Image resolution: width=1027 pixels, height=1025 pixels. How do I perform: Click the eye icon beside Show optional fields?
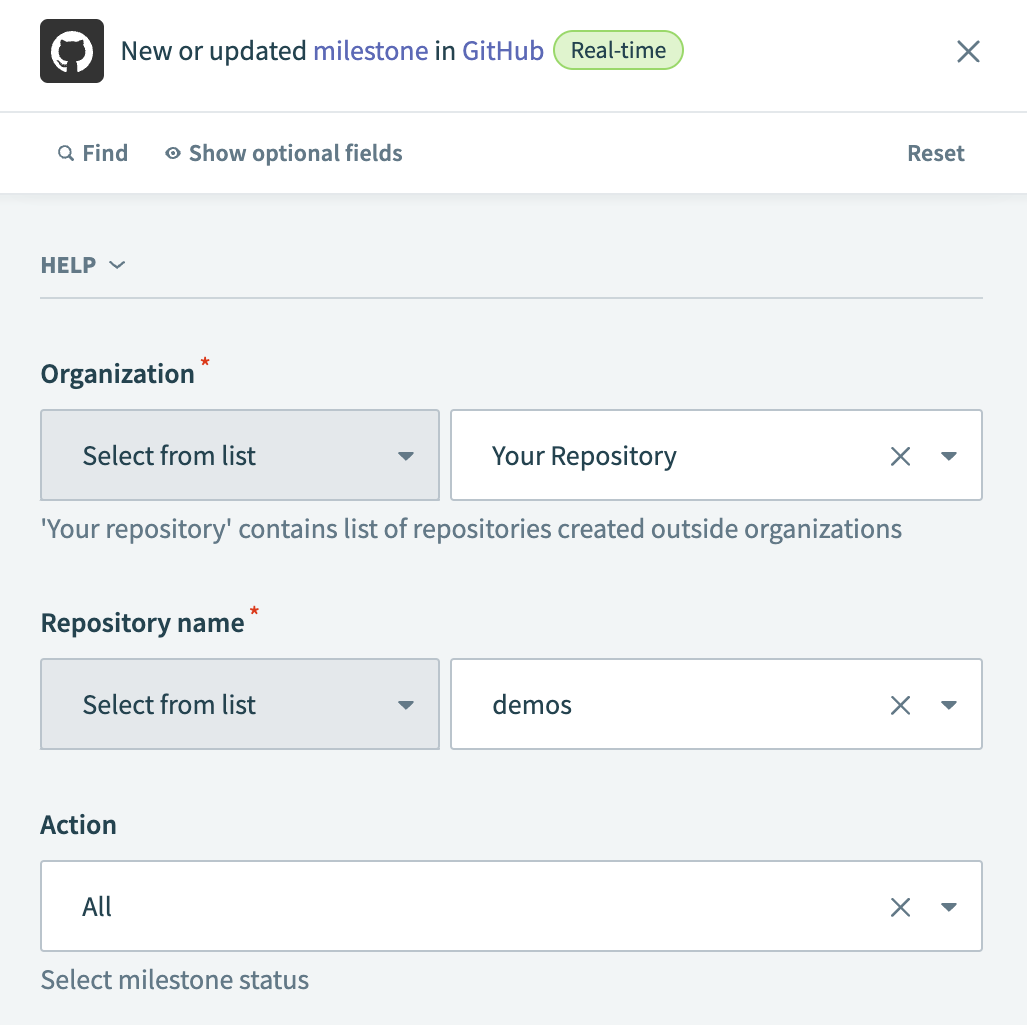pos(172,153)
